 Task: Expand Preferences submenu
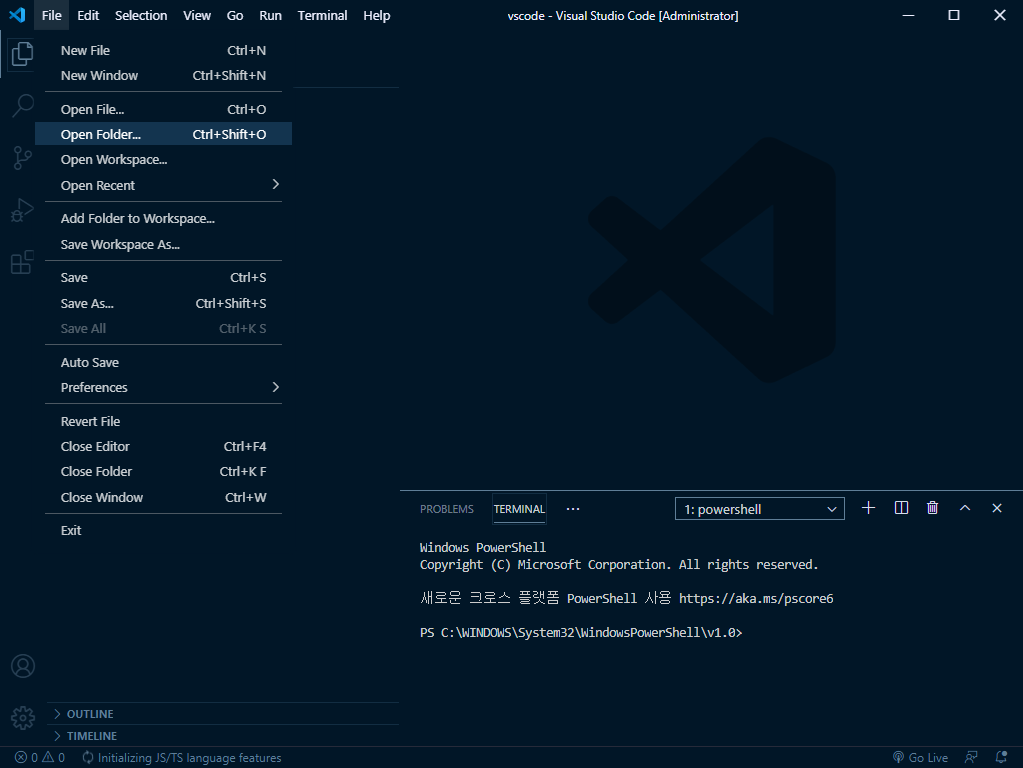[163, 388]
